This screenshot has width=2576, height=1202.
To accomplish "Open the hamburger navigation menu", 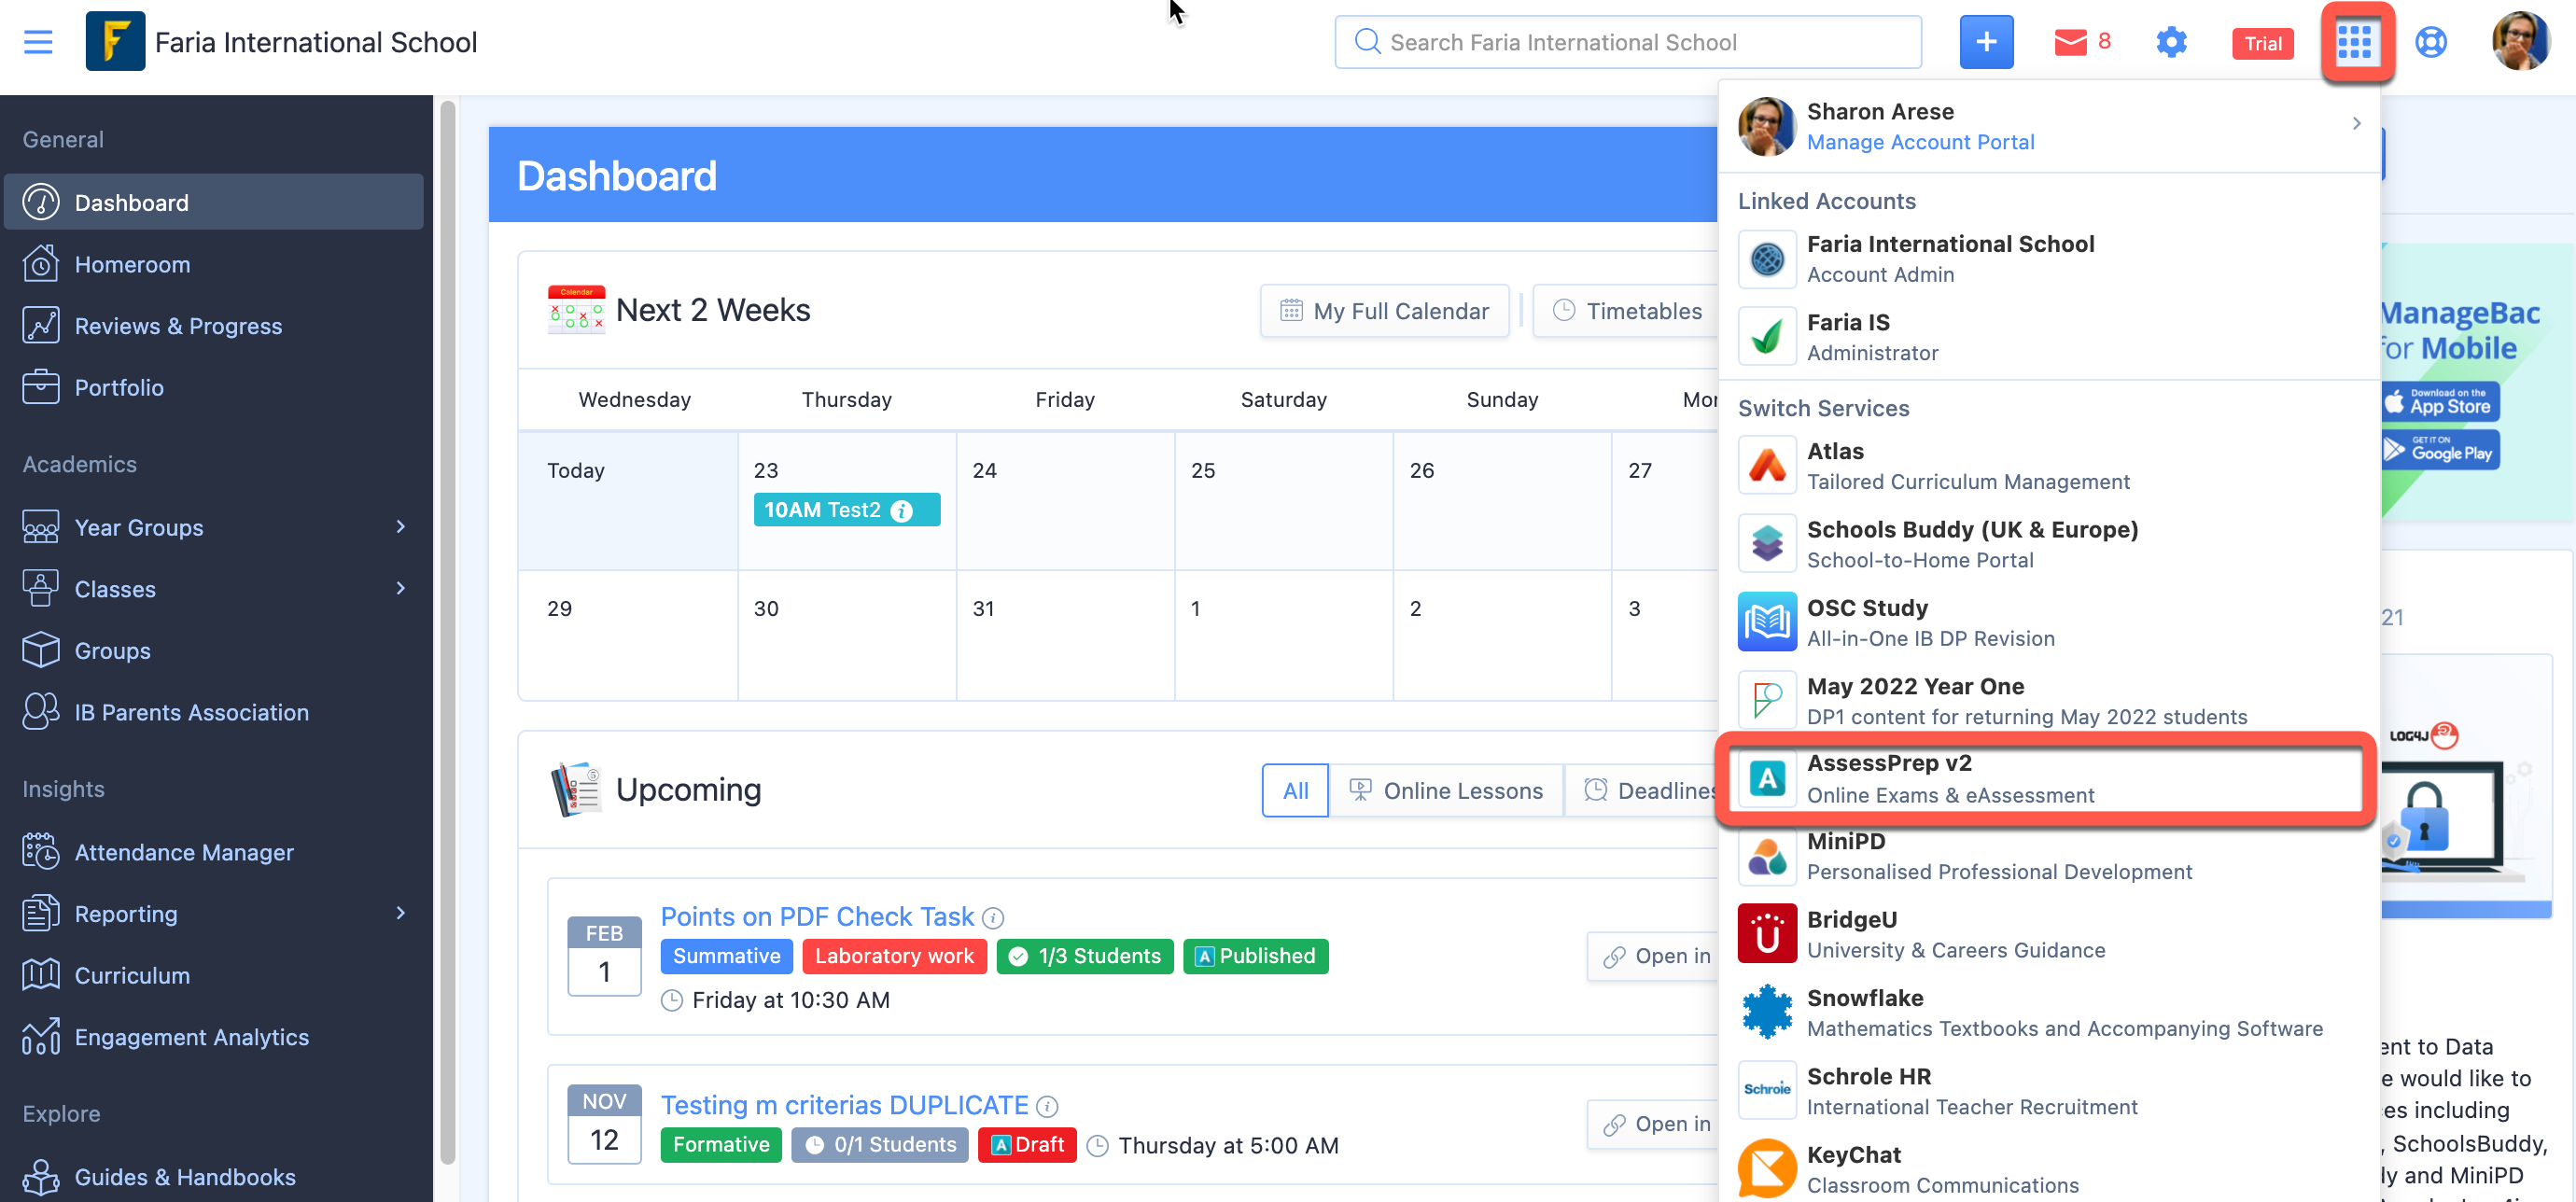I will (38, 42).
